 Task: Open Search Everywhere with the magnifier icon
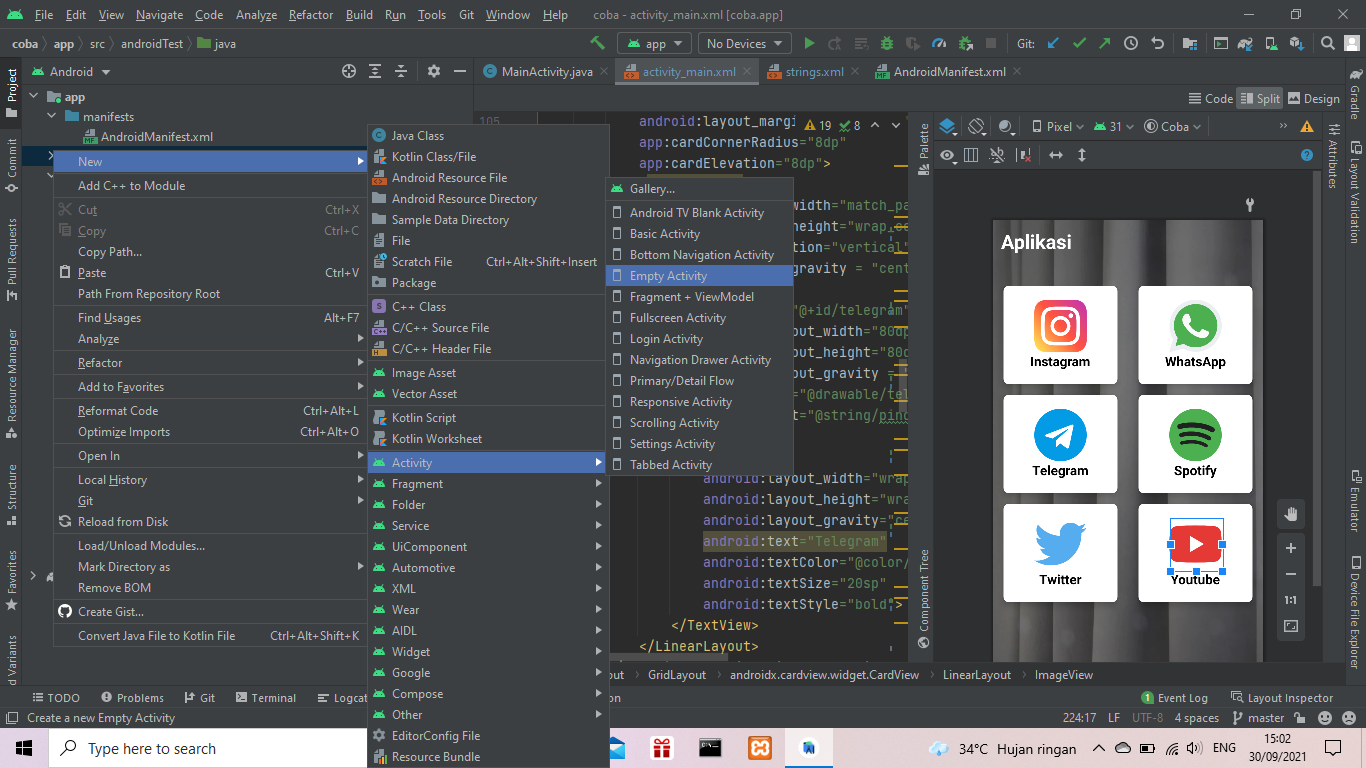click(x=1326, y=43)
